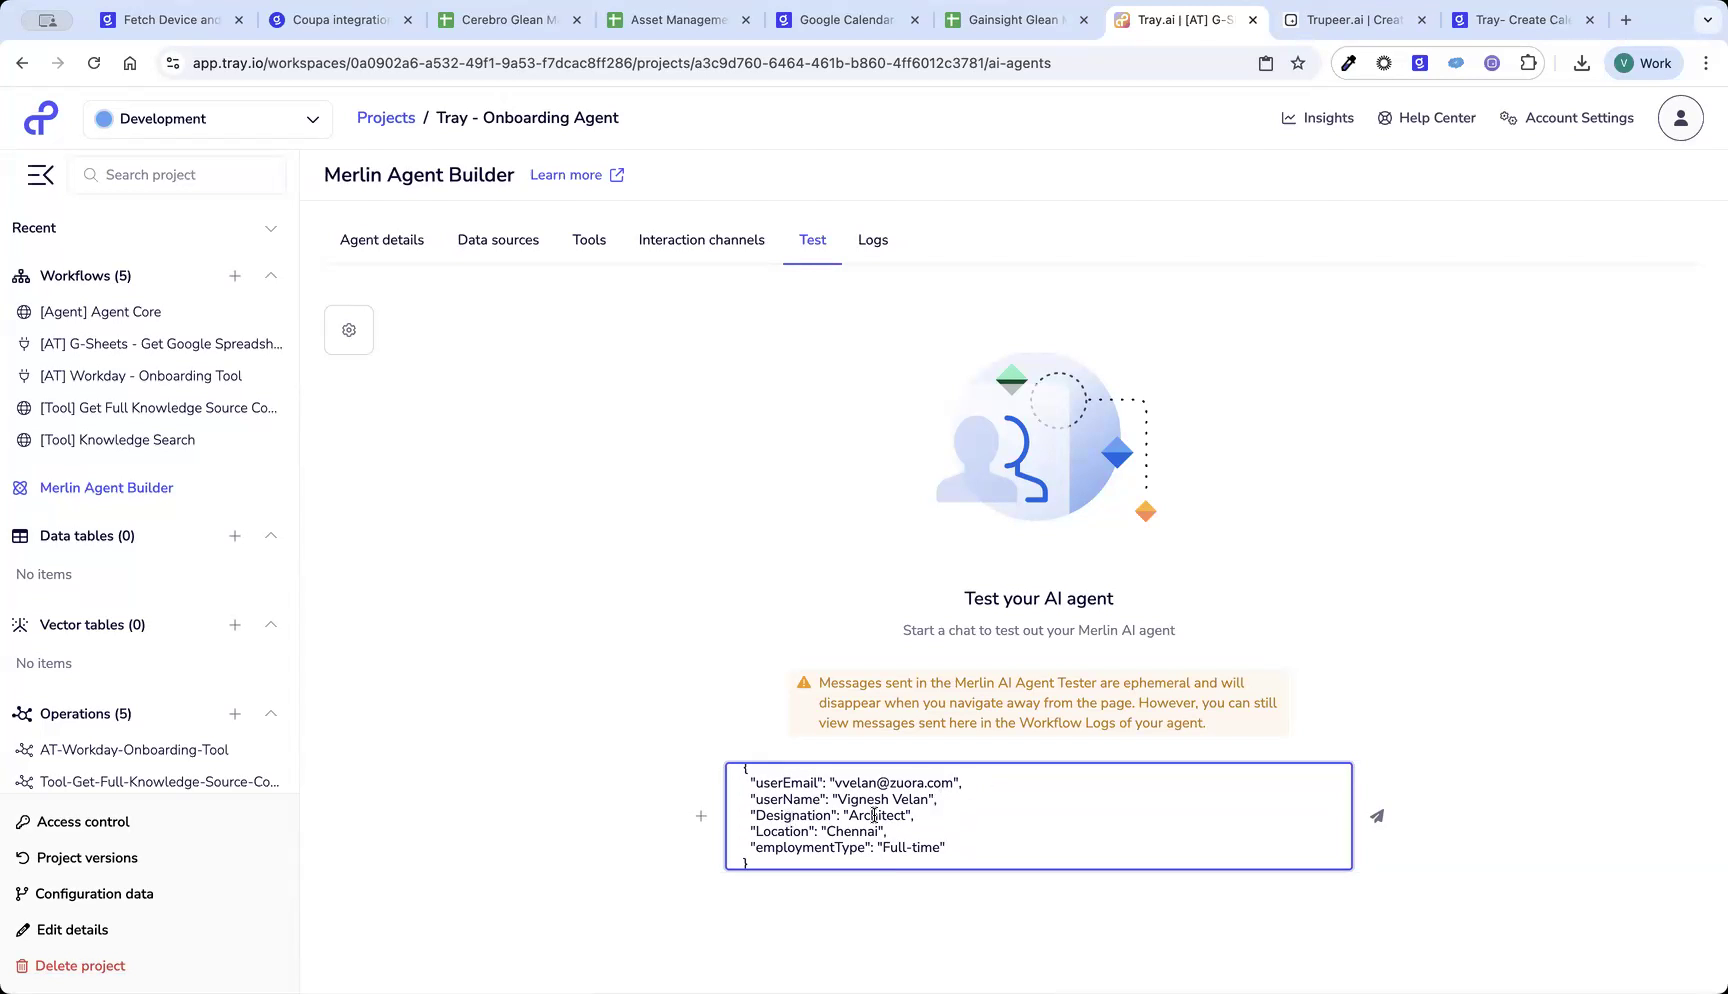The image size is (1728, 994).
Task: Collapse the Recent section
Action: (x=271, y=227)
